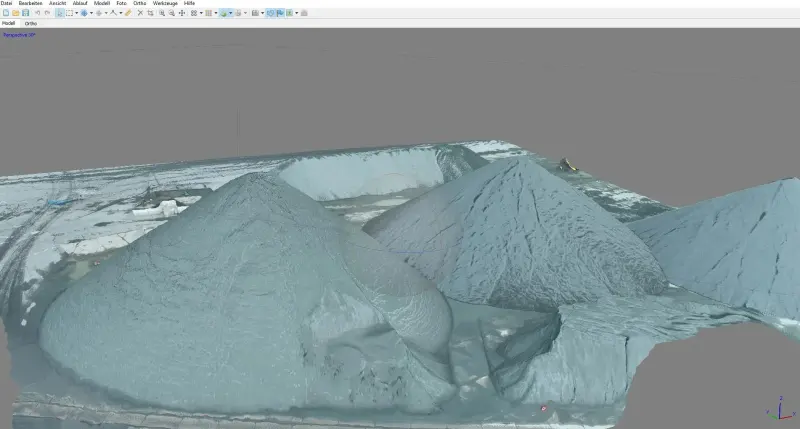The width and height of the screenshot is (800, 429).
Task: Open the point cloud display dropdown
Action: [201, 13]
